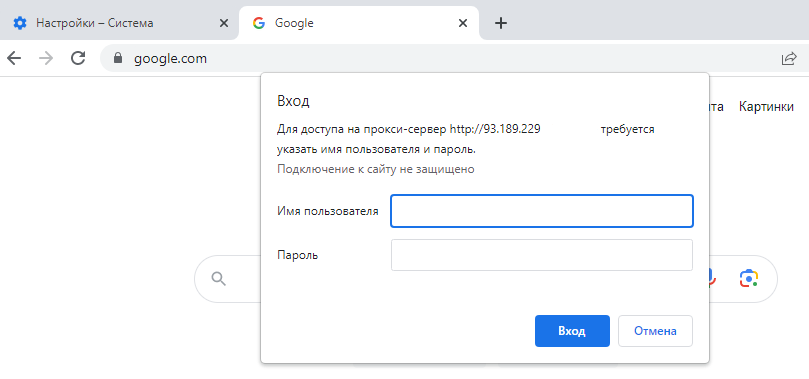Click into the Пароль field
809x379 pixels.
[542, 255]
